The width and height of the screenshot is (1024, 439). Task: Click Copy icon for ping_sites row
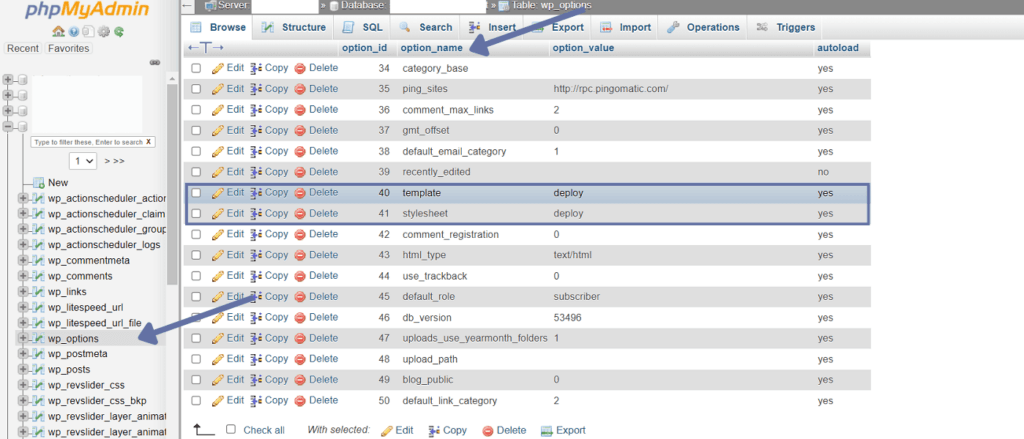pos(257,89)
